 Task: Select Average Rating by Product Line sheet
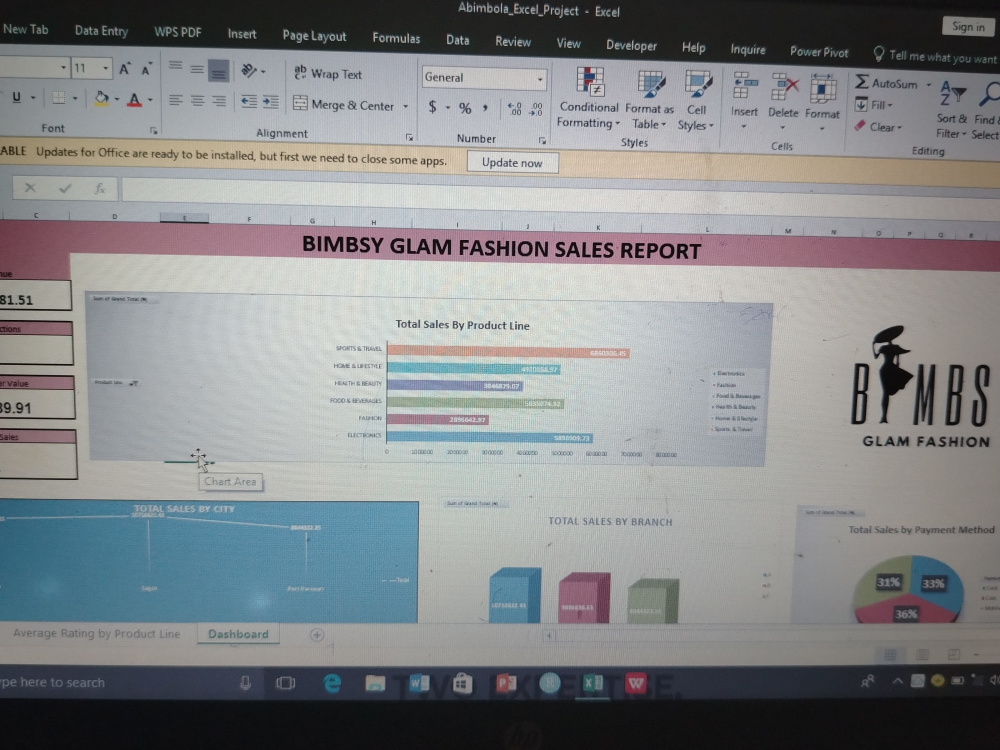[96, 633]
